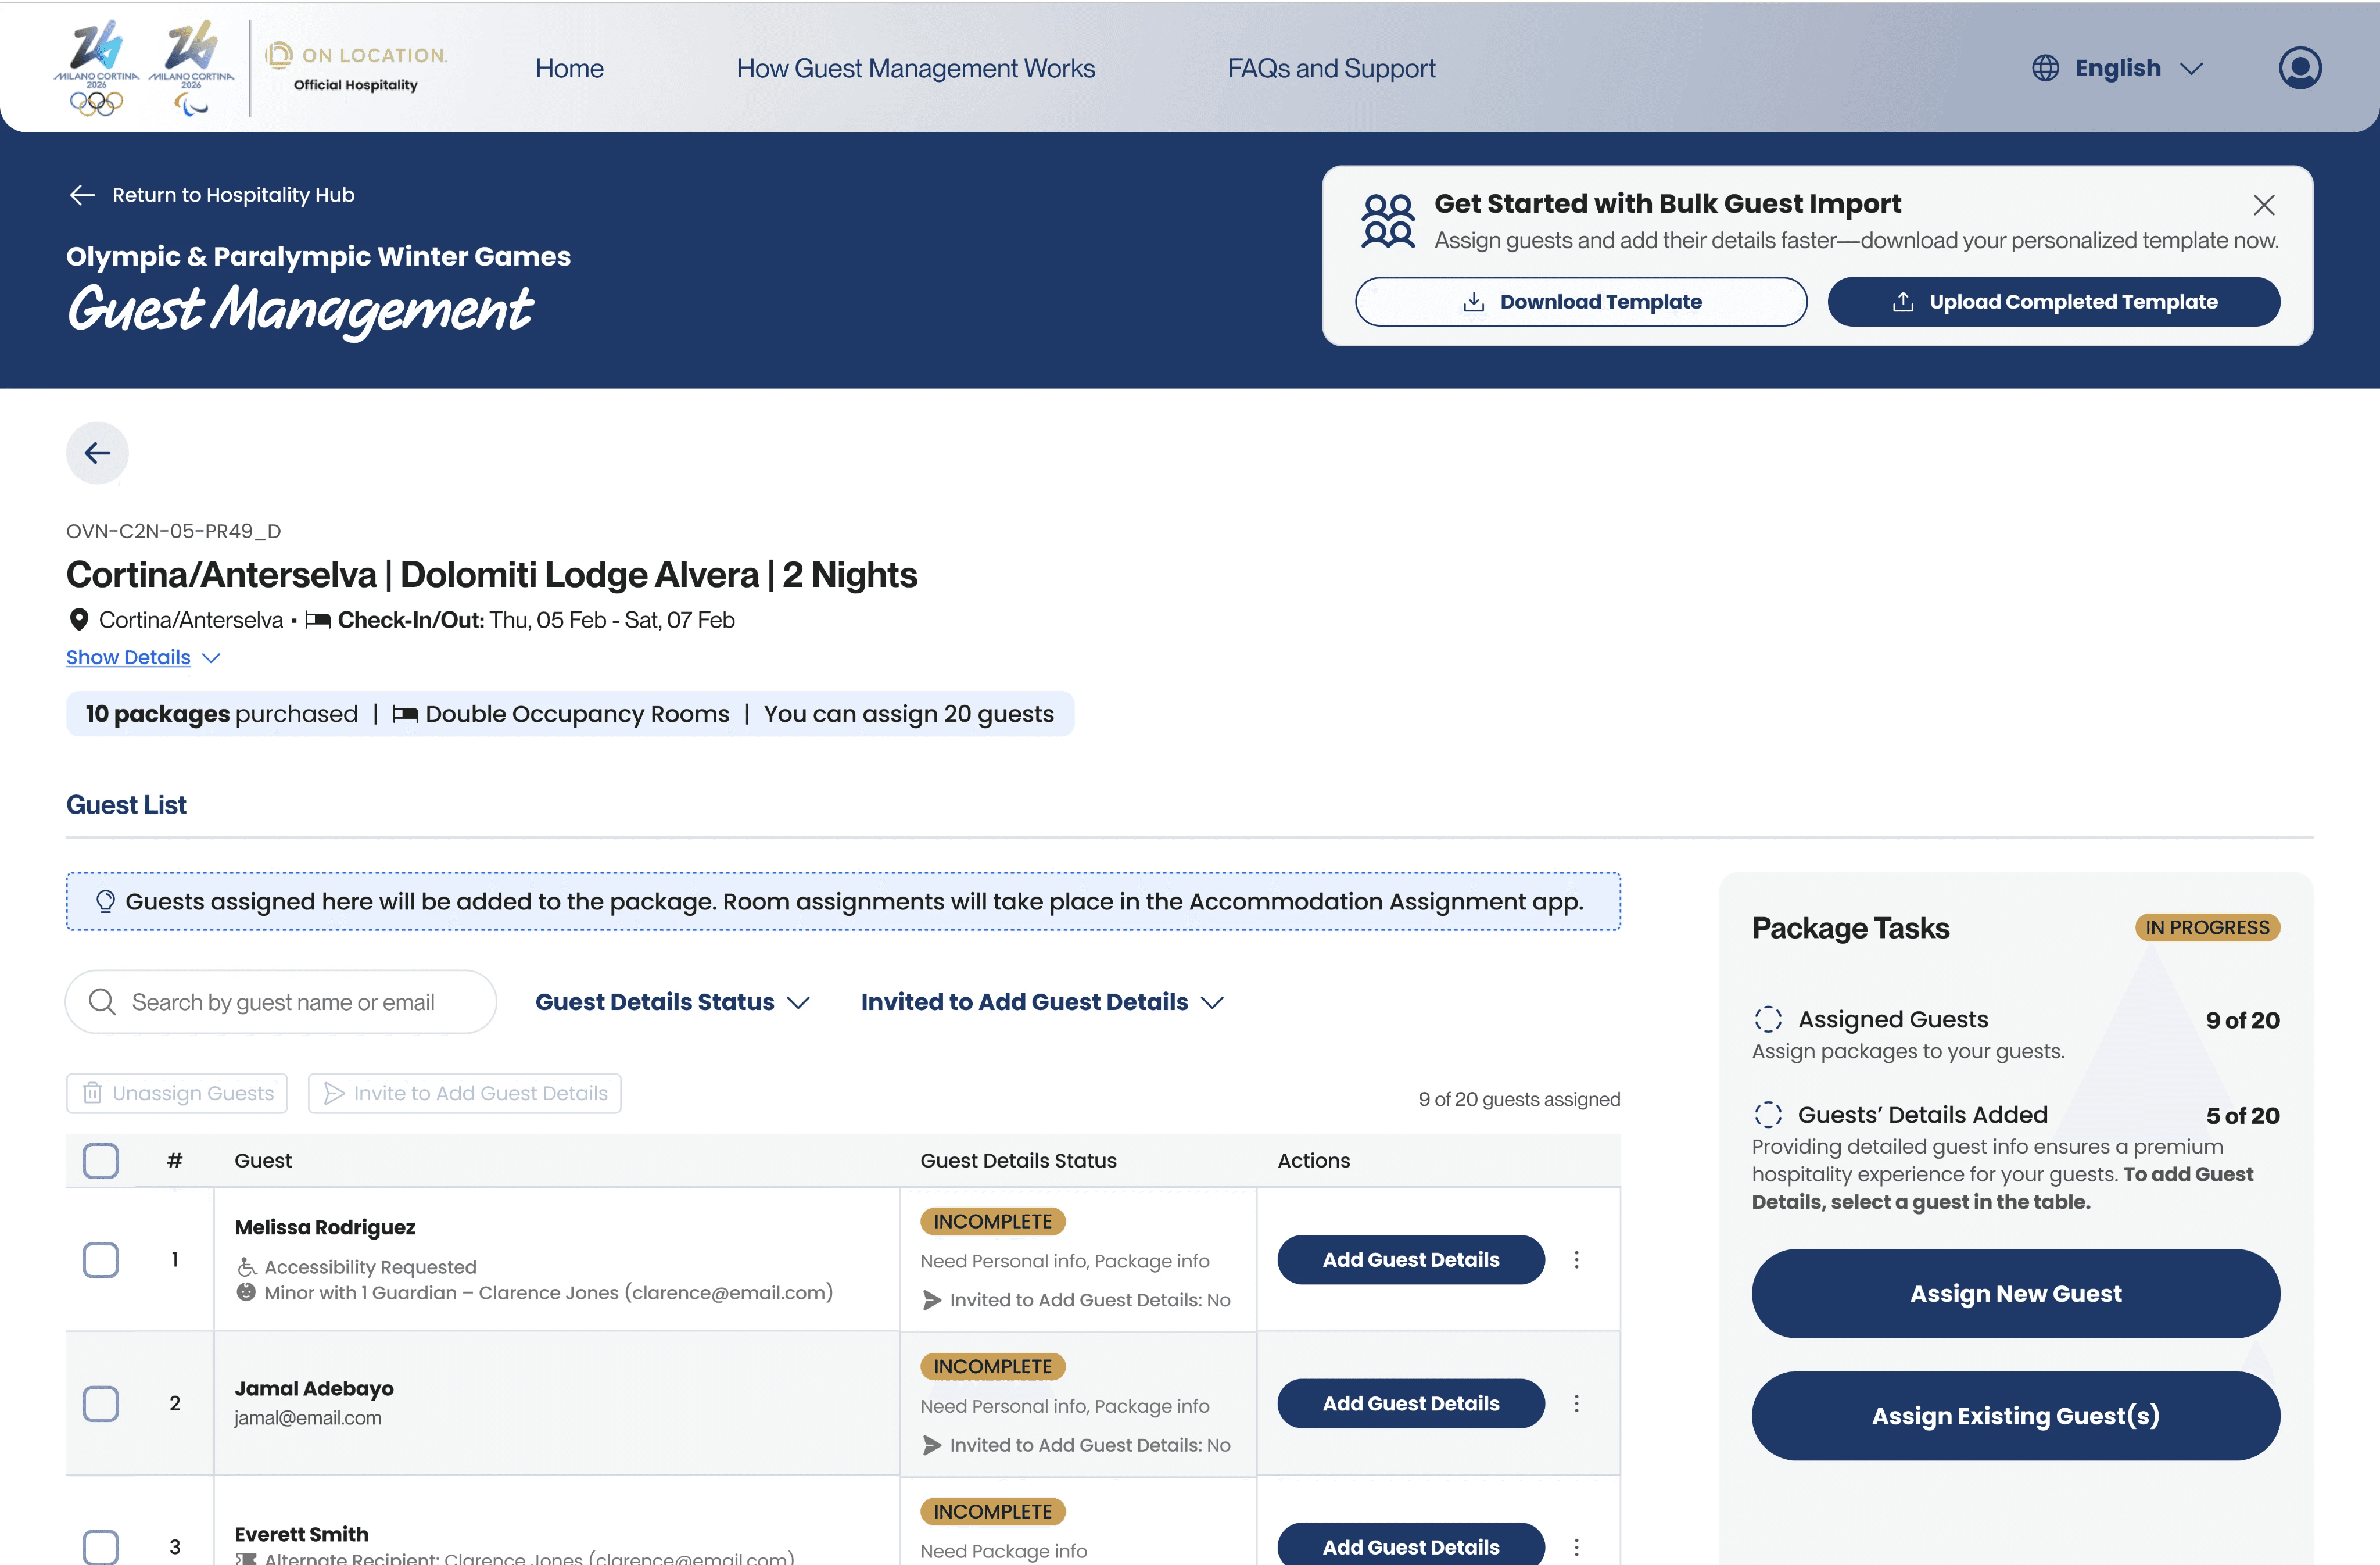Click the Assigned Guests progress circle icon

1768,1019
